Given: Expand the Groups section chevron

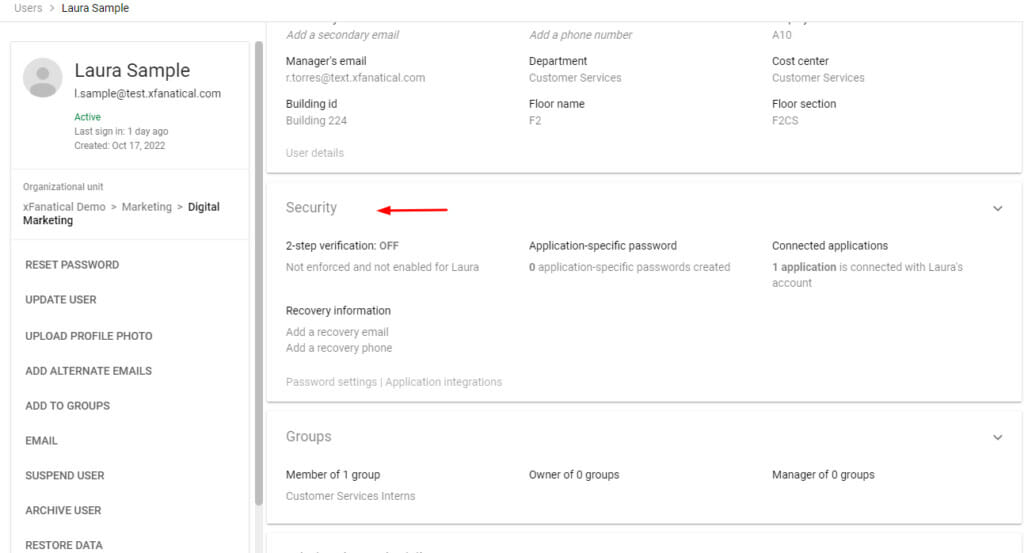Looking at the screenshot, I should [x=997, y=437].
